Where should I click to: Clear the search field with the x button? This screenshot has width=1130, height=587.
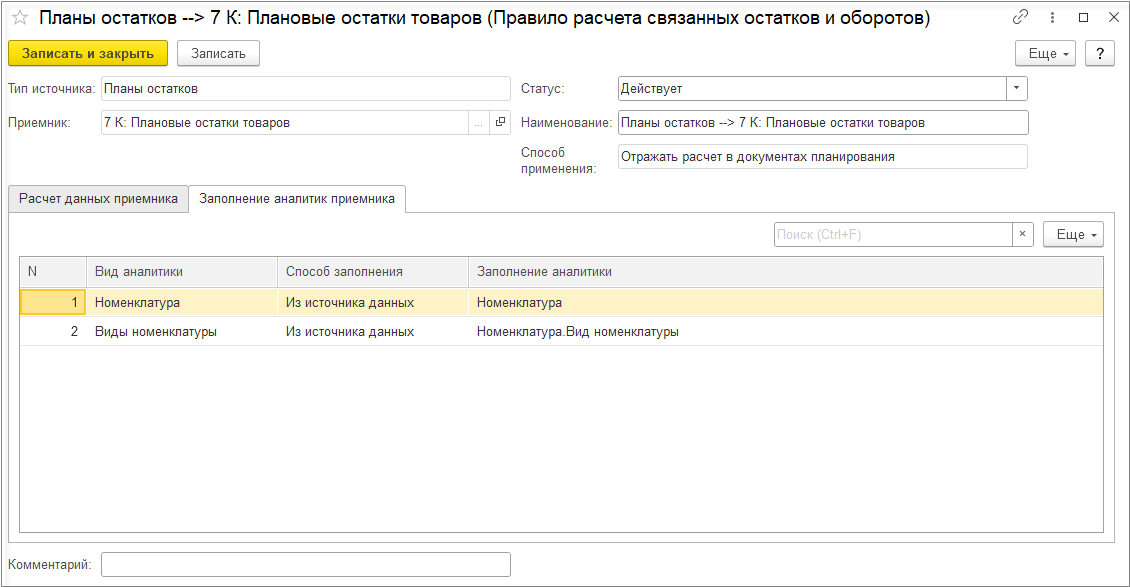coord(1022,234)
